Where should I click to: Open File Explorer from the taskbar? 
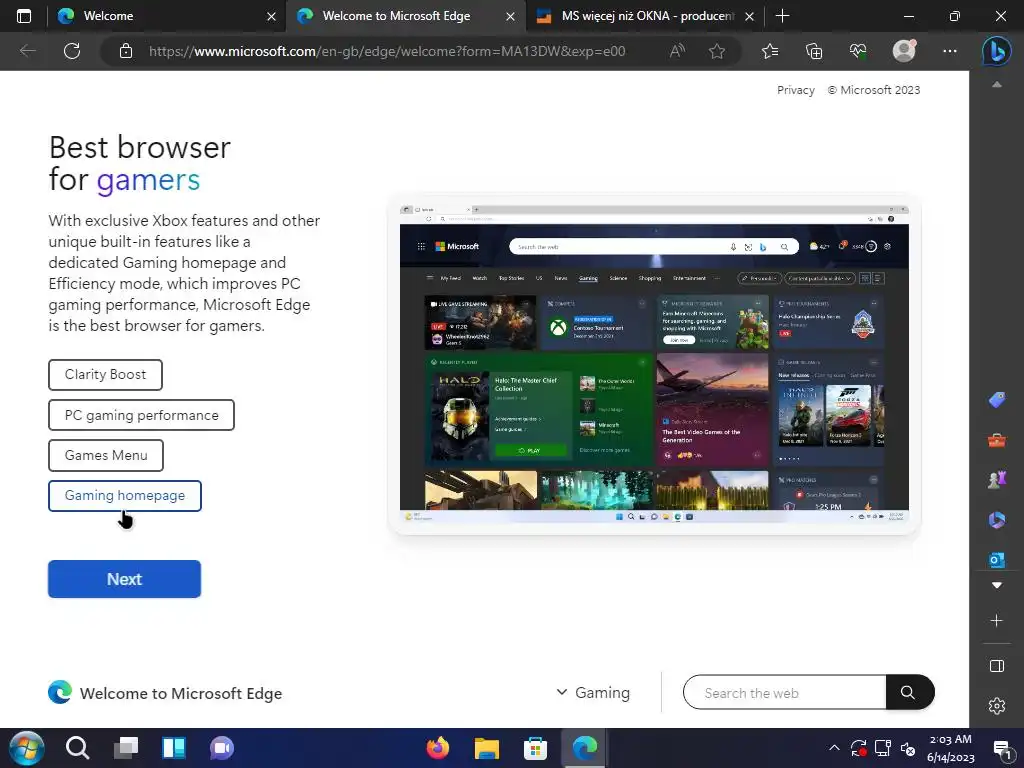click(487, 748)
